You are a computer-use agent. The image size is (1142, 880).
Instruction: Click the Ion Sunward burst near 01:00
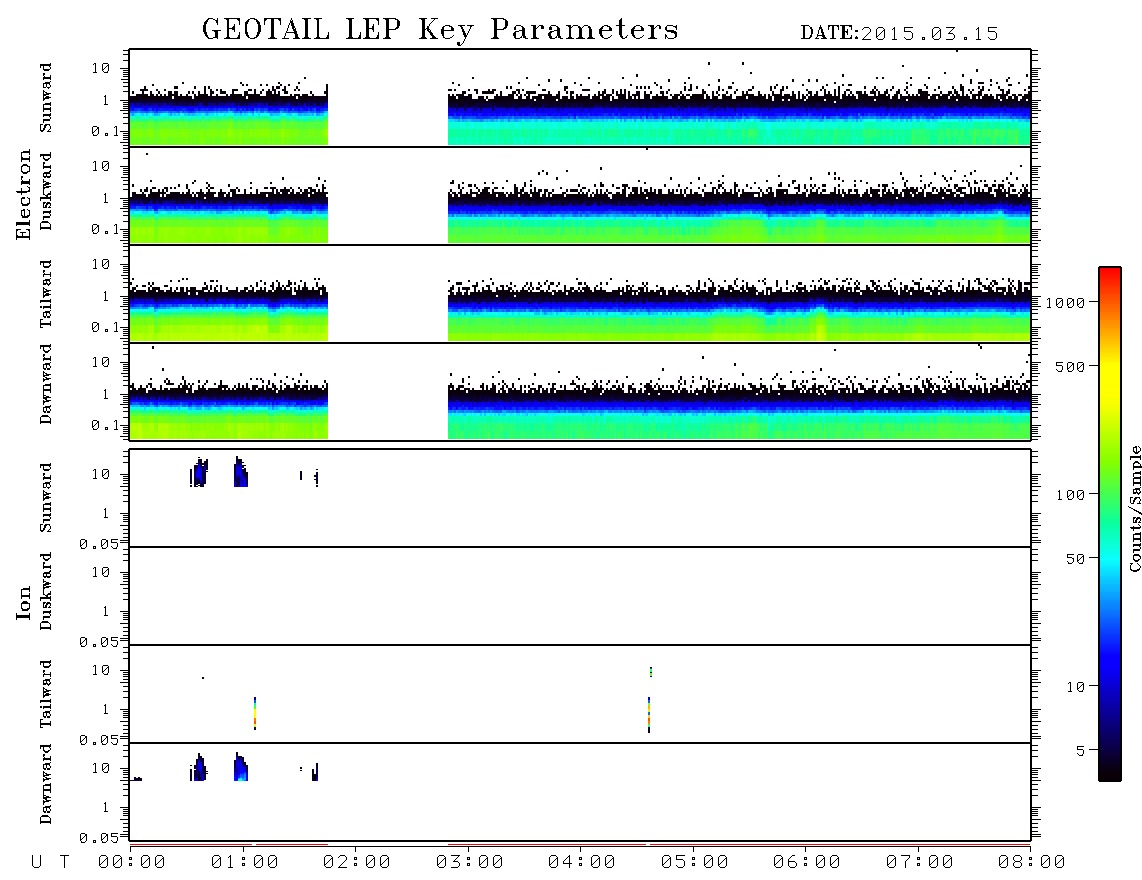point(240,473)
